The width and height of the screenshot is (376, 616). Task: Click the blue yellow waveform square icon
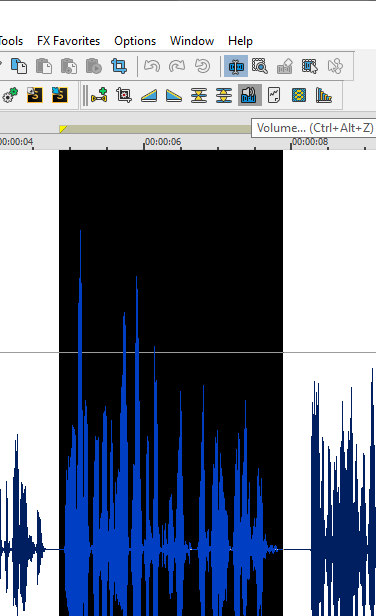(299, 95)
